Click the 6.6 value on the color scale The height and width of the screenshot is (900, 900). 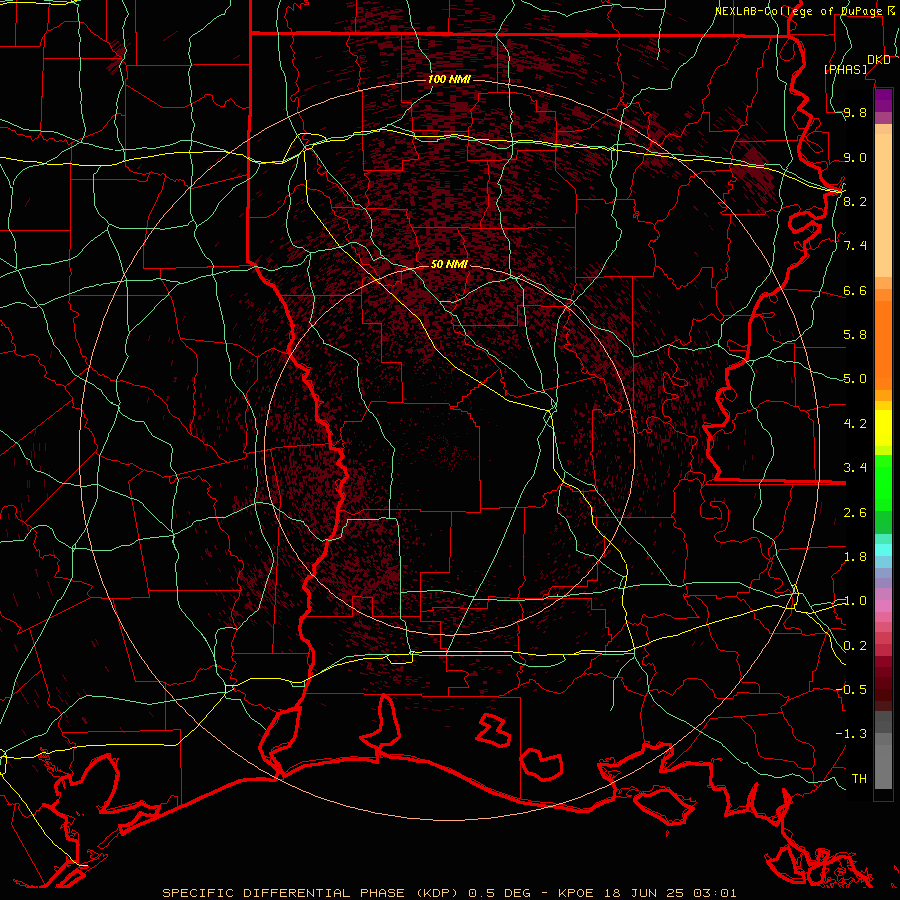(855, 290)
